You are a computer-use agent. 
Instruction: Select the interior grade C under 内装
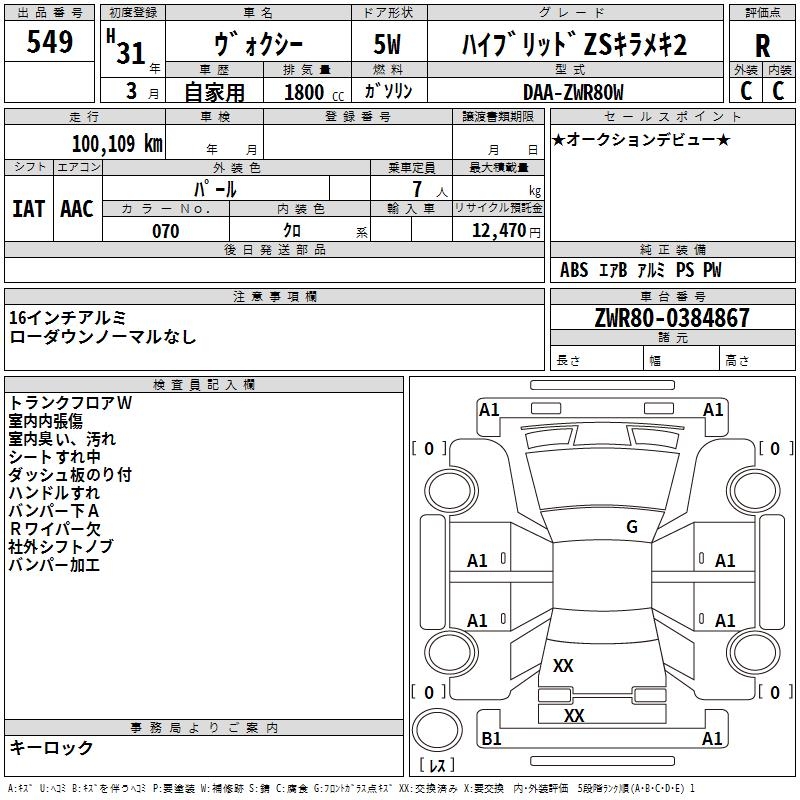click(x=779, y=90)
